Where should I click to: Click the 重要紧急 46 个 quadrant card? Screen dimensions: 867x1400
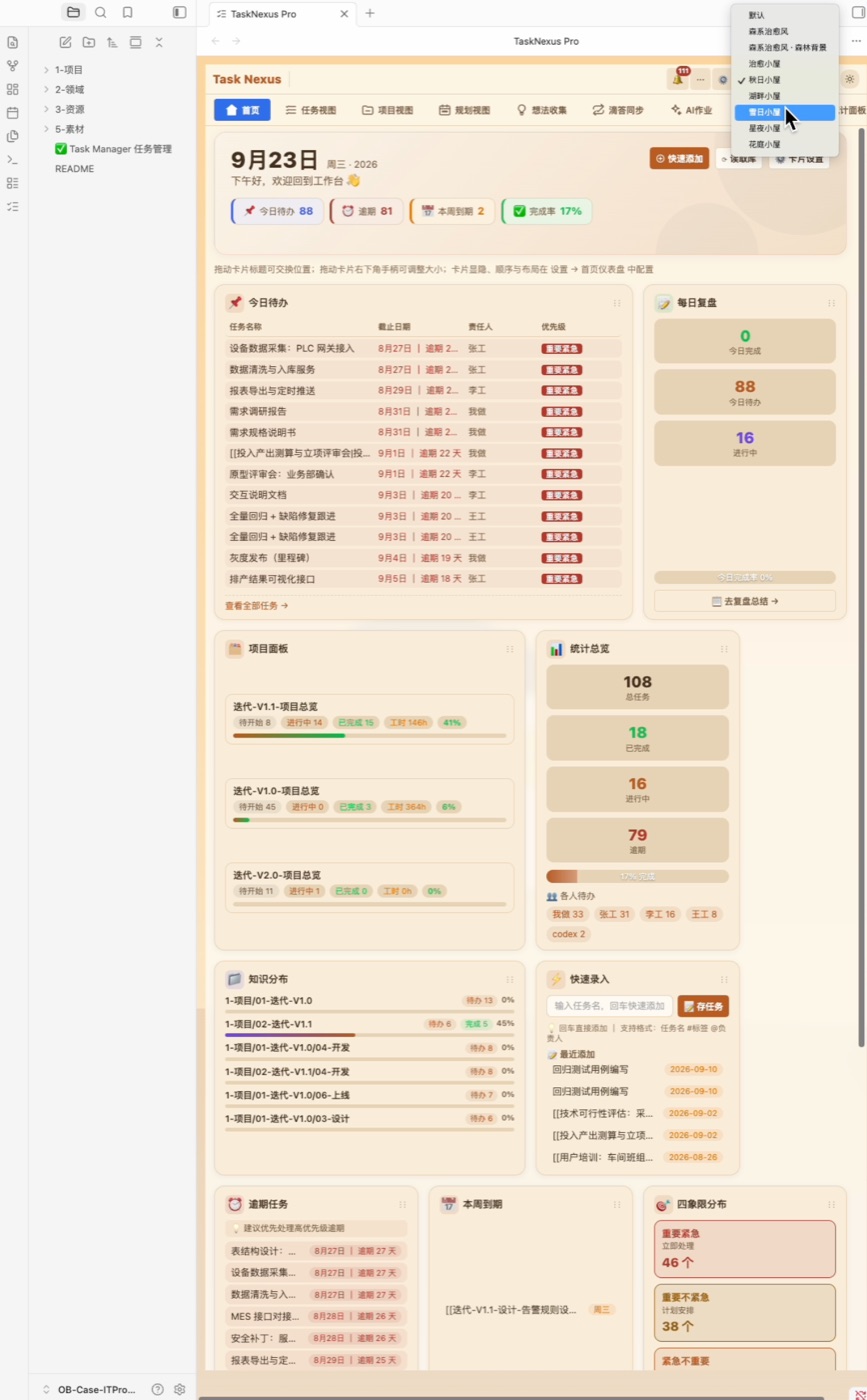pyautogui.click(x=744, y=1249)
